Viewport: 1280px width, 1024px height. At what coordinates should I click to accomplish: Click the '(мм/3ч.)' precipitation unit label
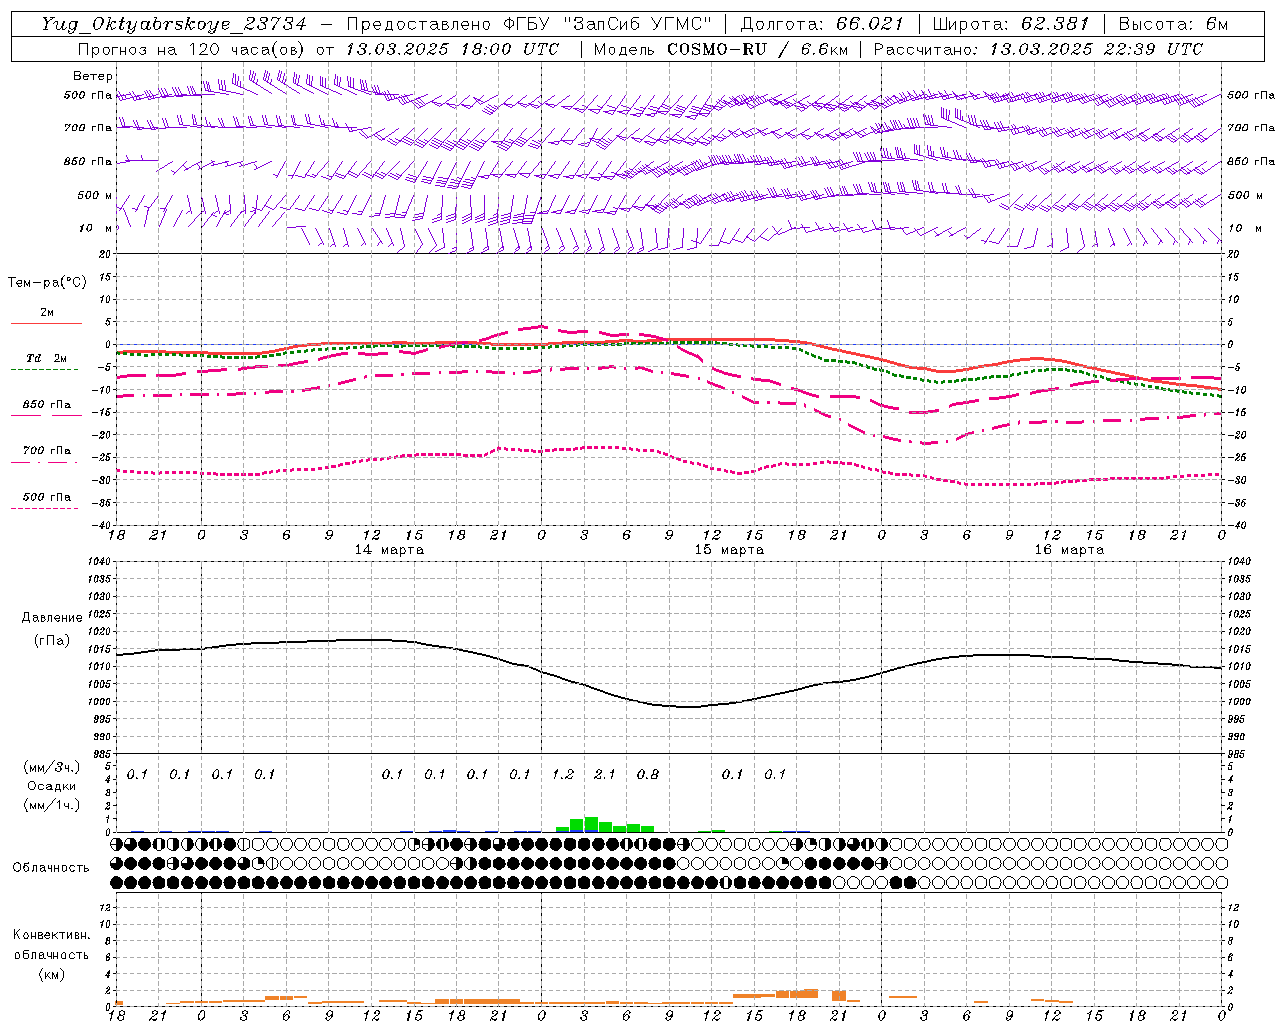coord(52,767)
